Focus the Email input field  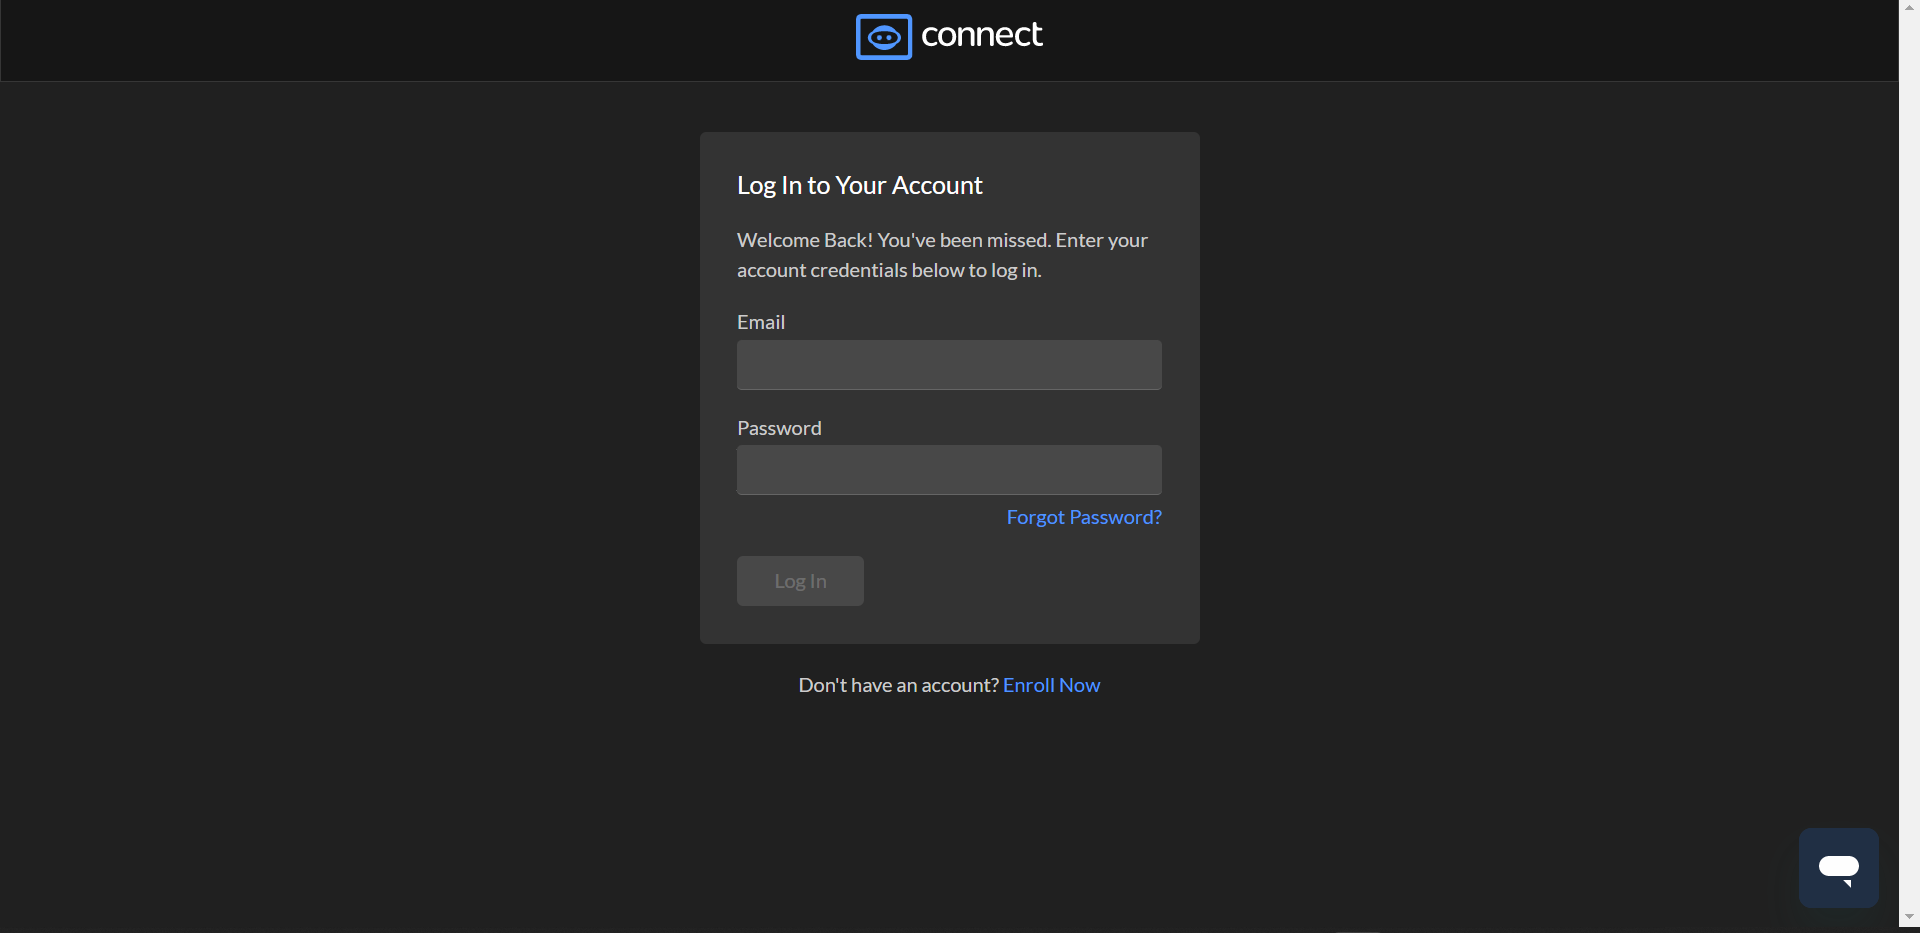point(948,365)
